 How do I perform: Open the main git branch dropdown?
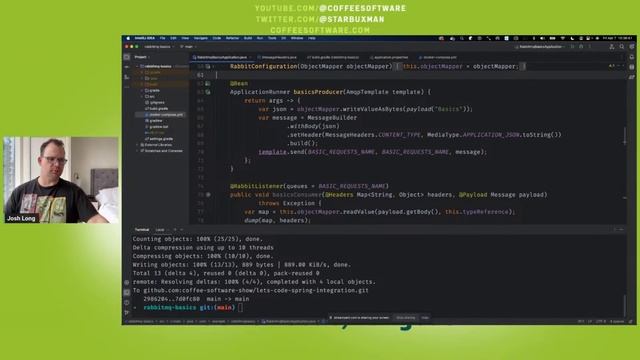click(x=189, y=47)
